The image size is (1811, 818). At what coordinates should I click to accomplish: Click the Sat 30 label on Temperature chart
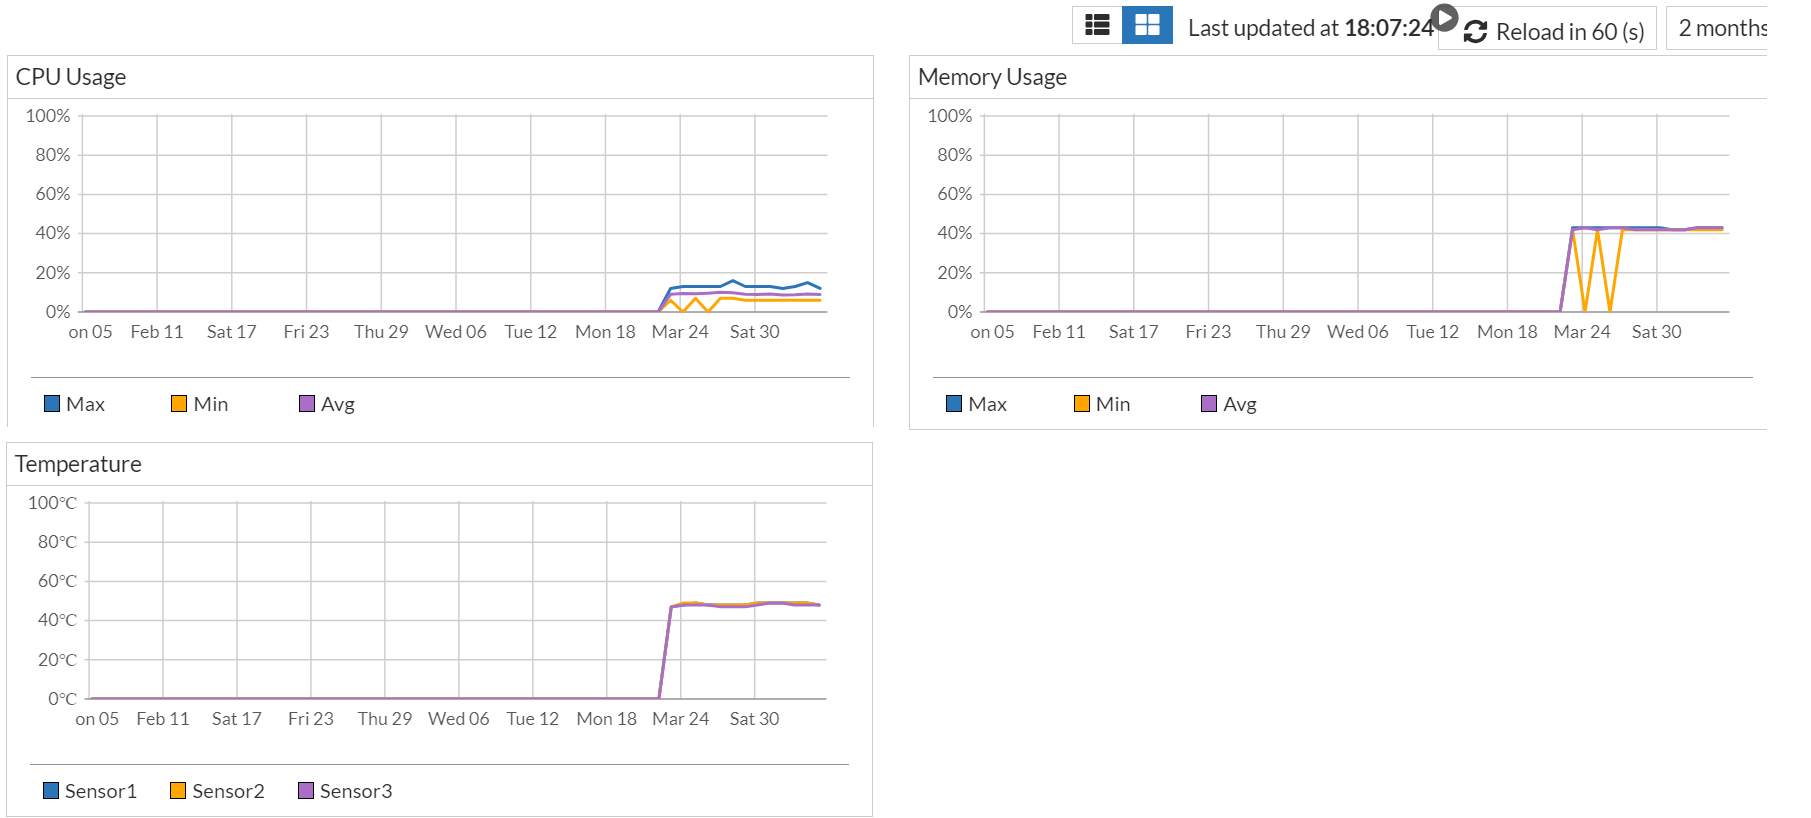coord(754,719)
